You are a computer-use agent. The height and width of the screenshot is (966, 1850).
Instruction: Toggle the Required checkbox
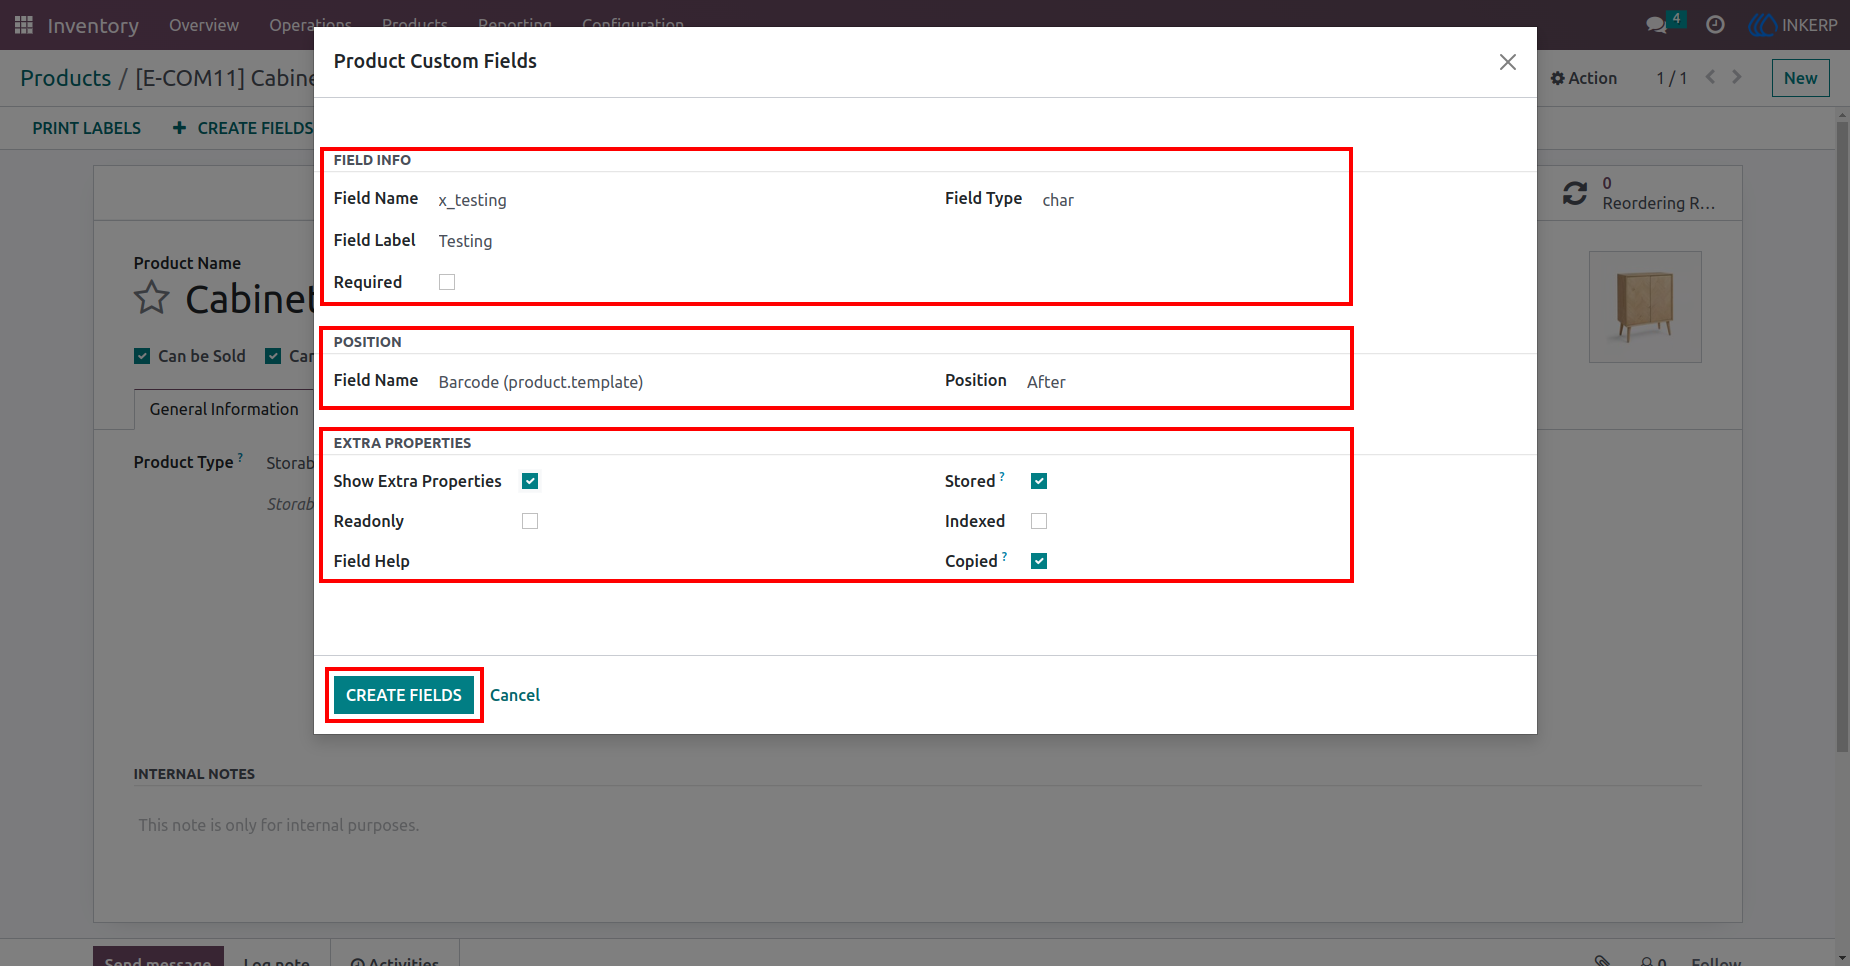click(x=447, y=282)
